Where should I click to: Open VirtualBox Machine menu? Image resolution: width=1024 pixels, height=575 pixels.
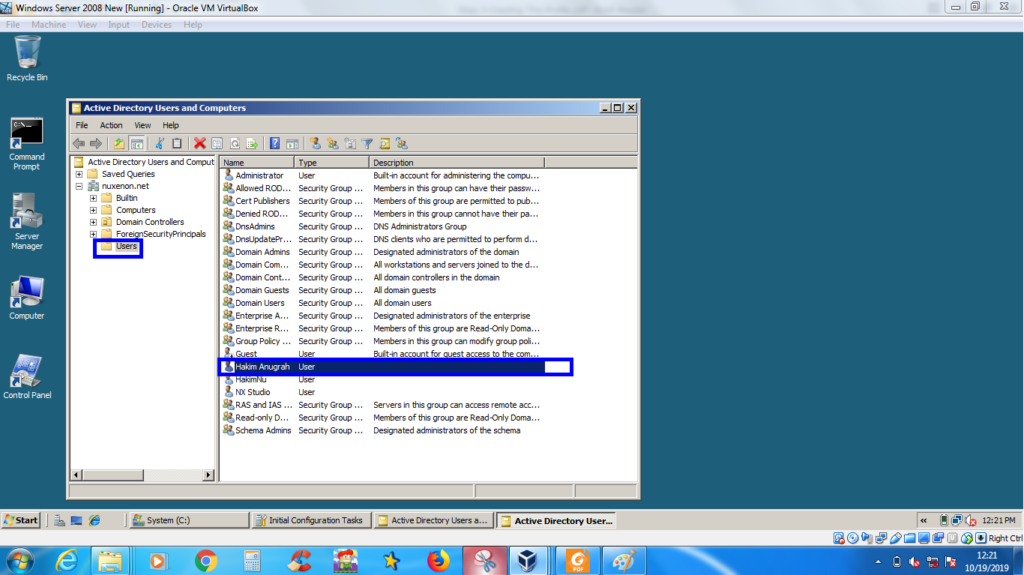pyautogui.click(x=48, y=25)
